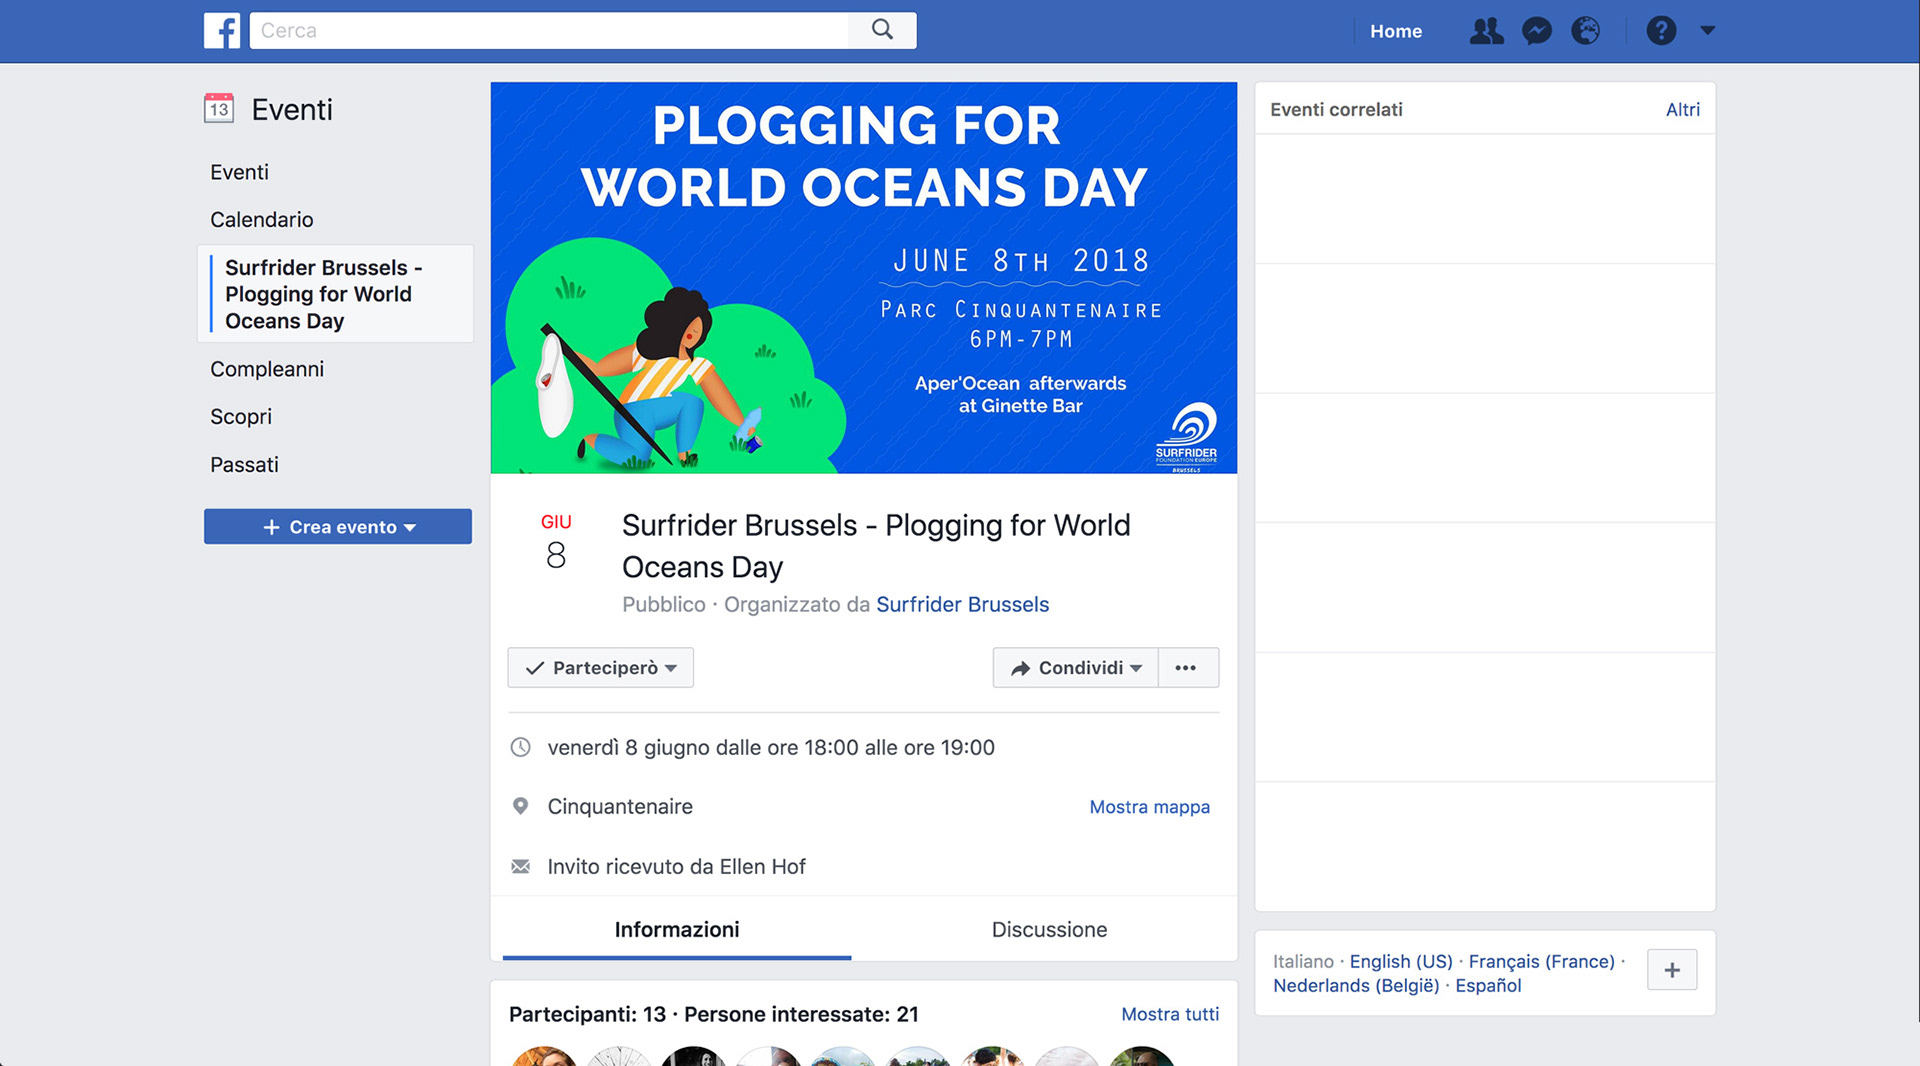Viewport: 1920px width, 1066px height.
Task: Select Eventi in the sidebar
Action: coord(239,172)
